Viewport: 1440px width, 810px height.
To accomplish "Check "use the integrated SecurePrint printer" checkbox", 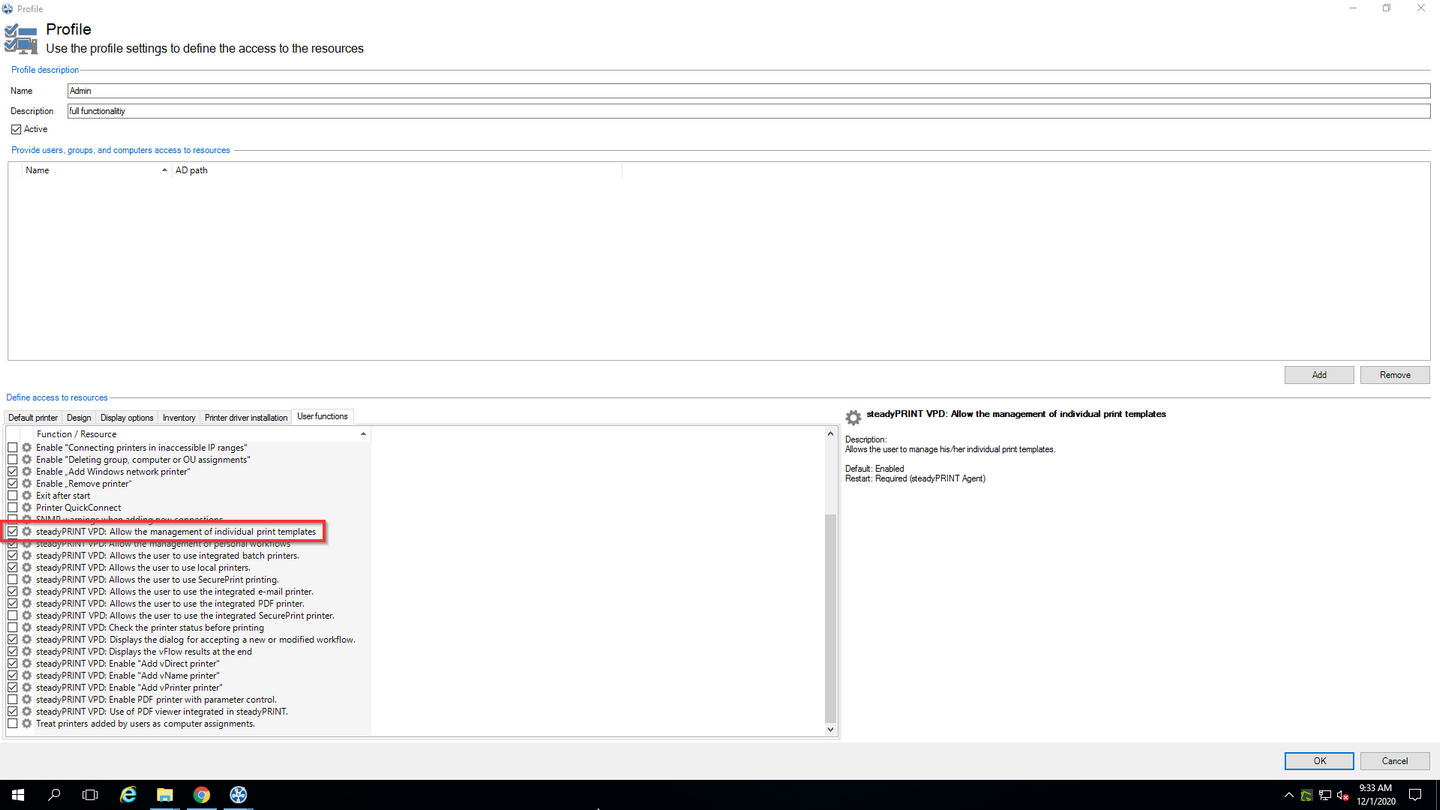I will [13, 616].
